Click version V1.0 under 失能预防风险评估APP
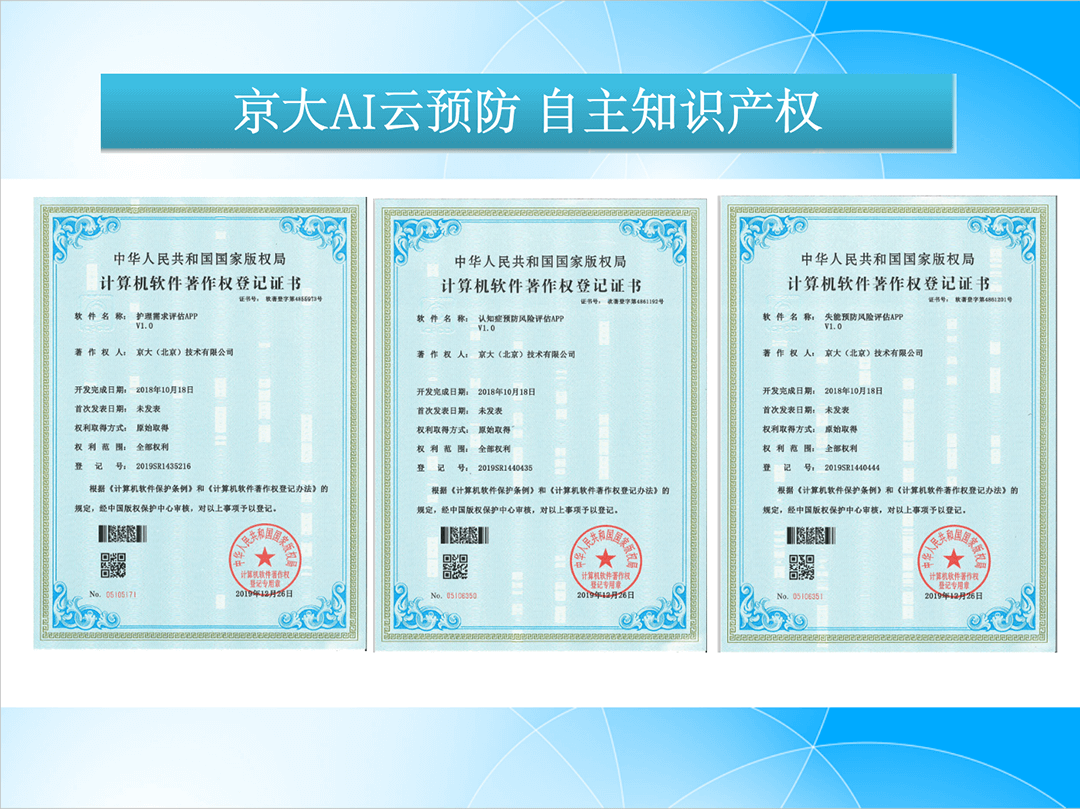Screen dimensions: 1080x809 [x=833, y=326]
